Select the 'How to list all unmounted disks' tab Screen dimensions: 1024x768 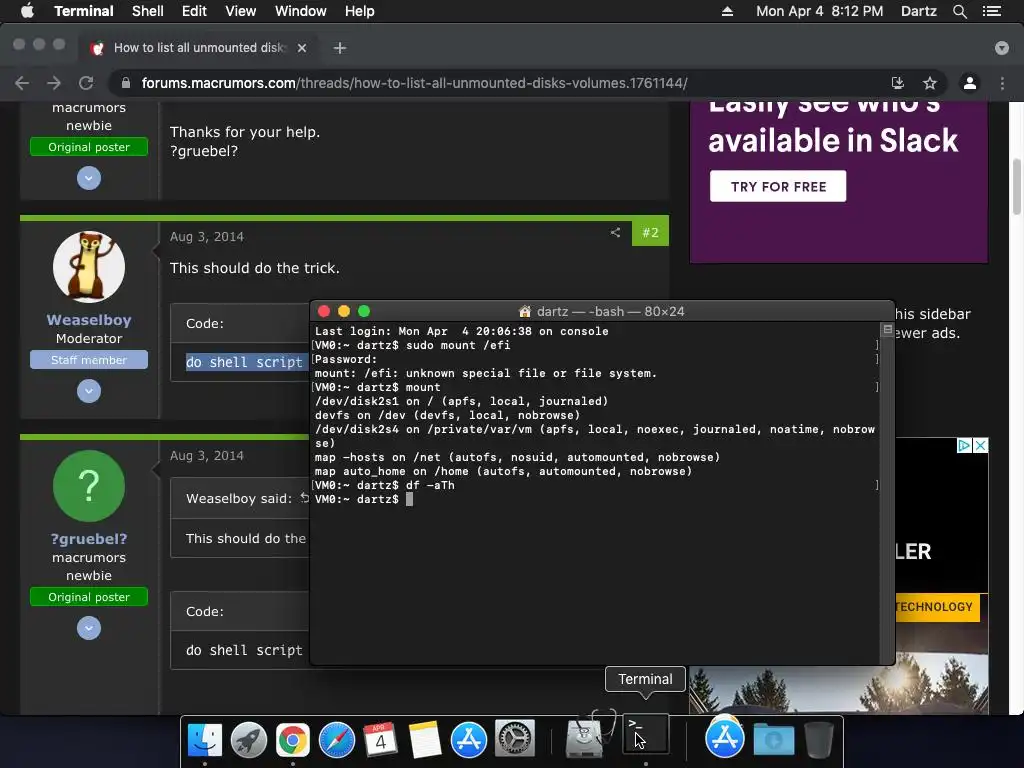click(199, 48)
